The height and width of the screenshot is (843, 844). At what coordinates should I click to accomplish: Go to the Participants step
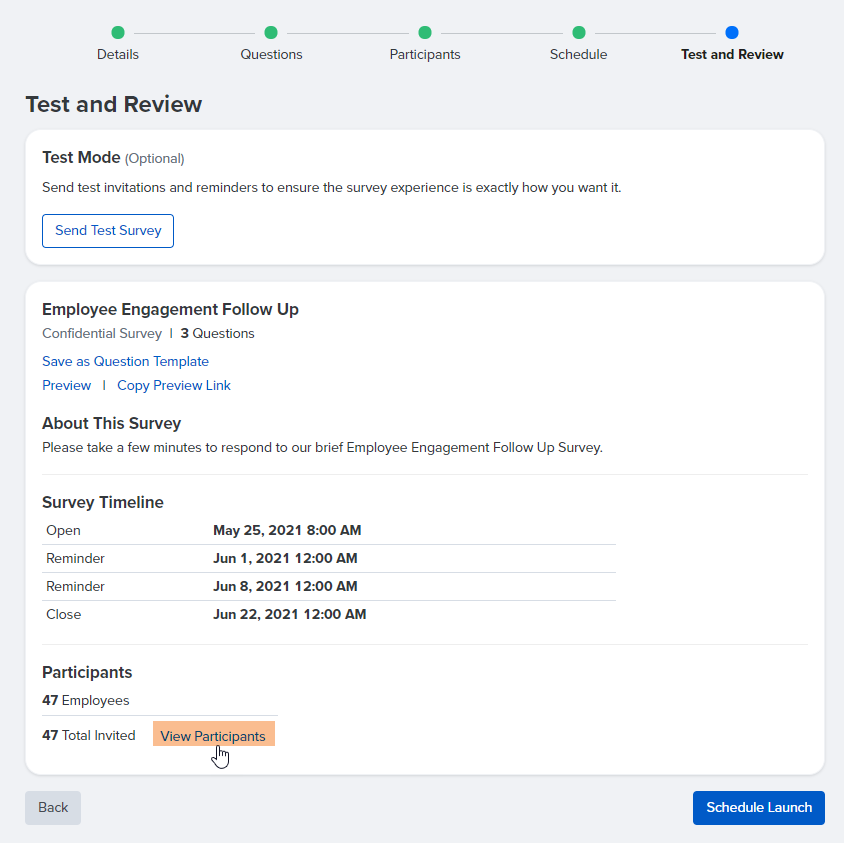425,54
